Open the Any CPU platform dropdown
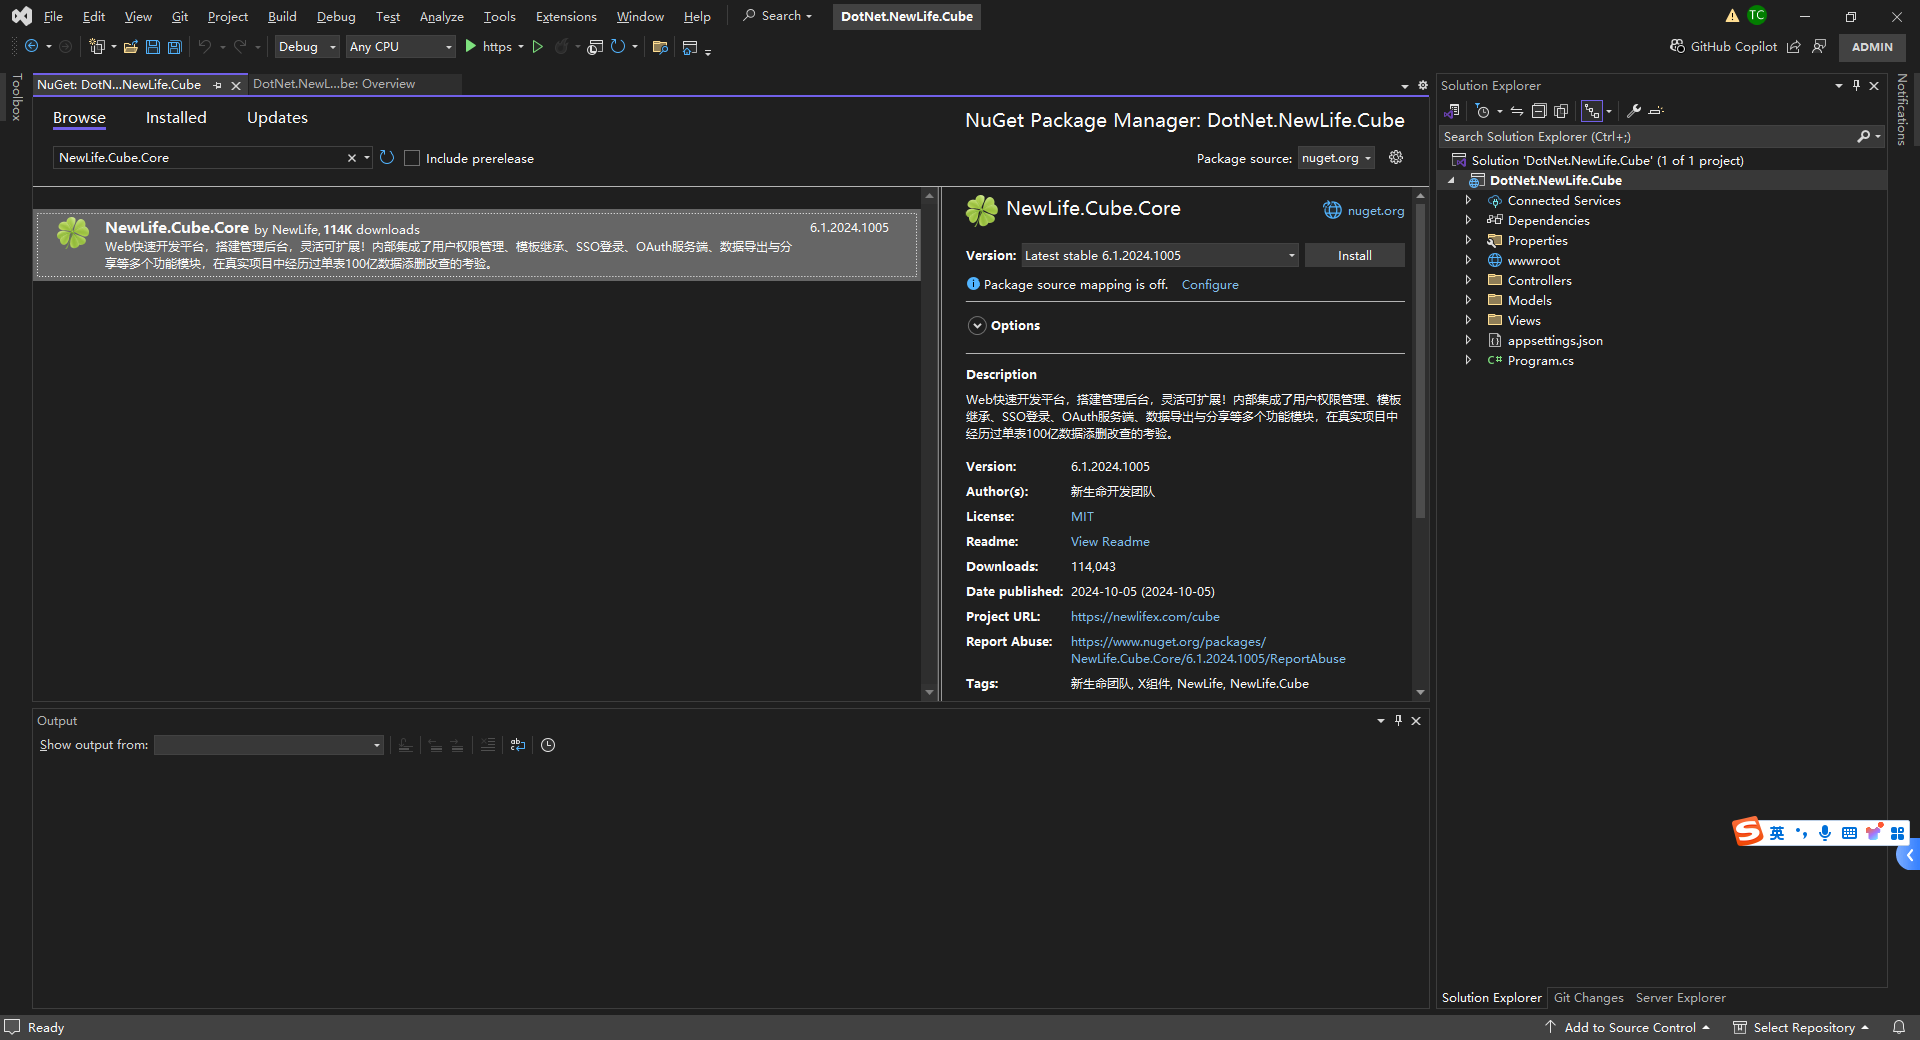 pyautogui.click(x=401, y=47)
